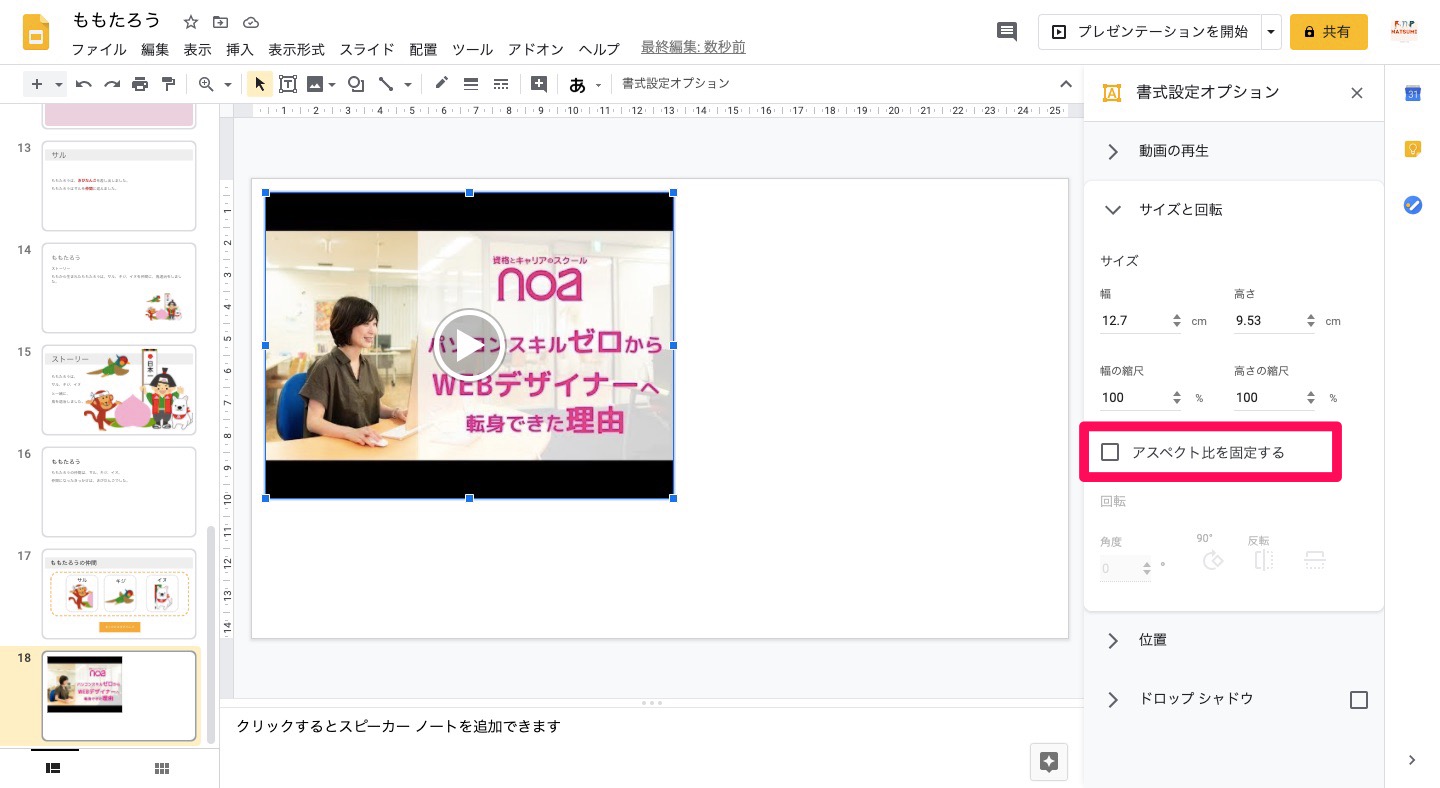Open Google Keep in the side panel

[1412, 149]
